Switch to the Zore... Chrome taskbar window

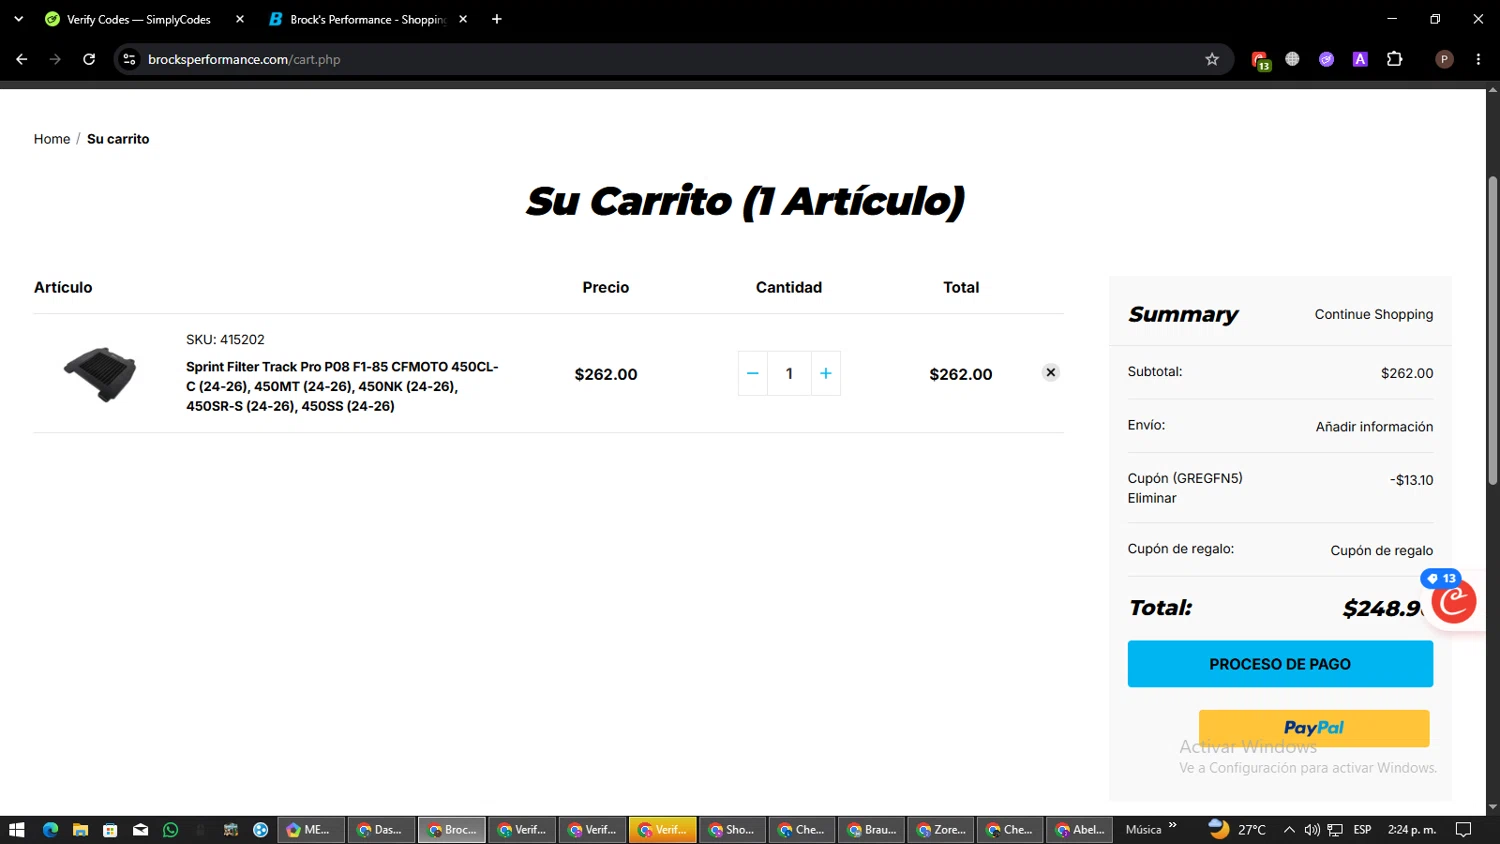coord(942,830)
